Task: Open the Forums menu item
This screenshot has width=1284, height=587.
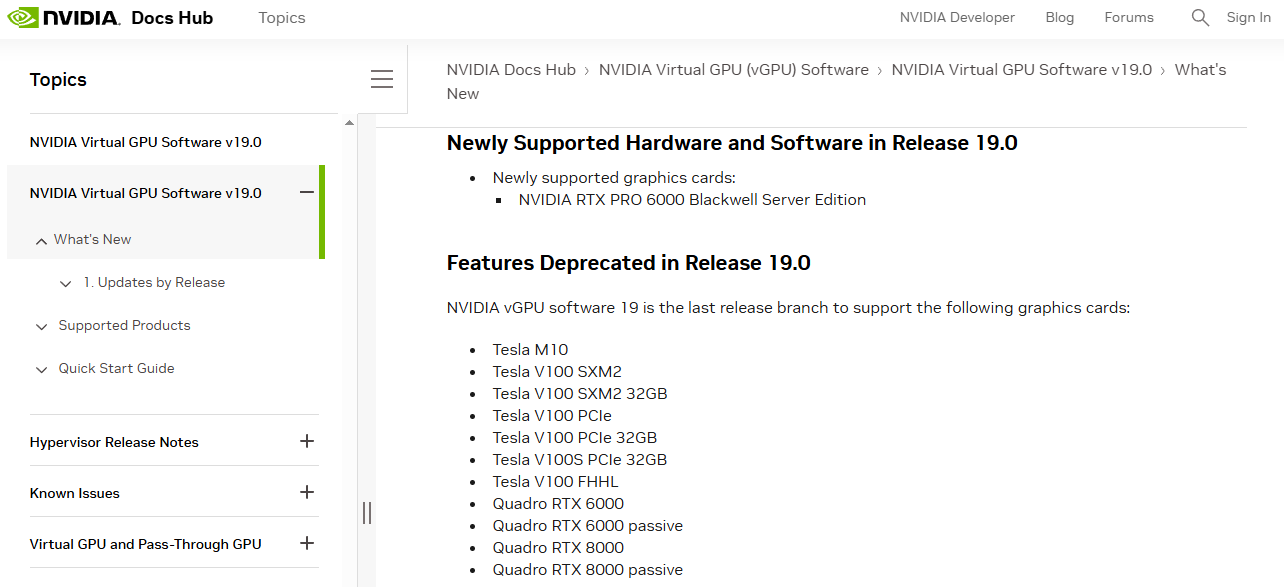Action: 1129,17
